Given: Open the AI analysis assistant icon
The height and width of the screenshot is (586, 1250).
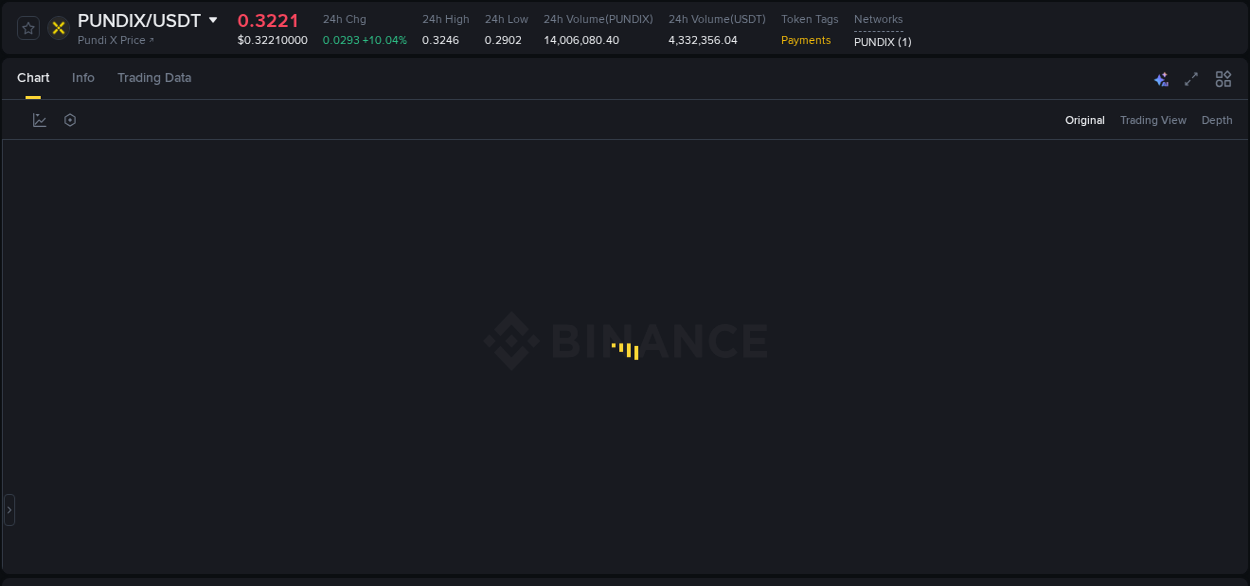Looking at the screenshot, I should tap(1161, 78).
